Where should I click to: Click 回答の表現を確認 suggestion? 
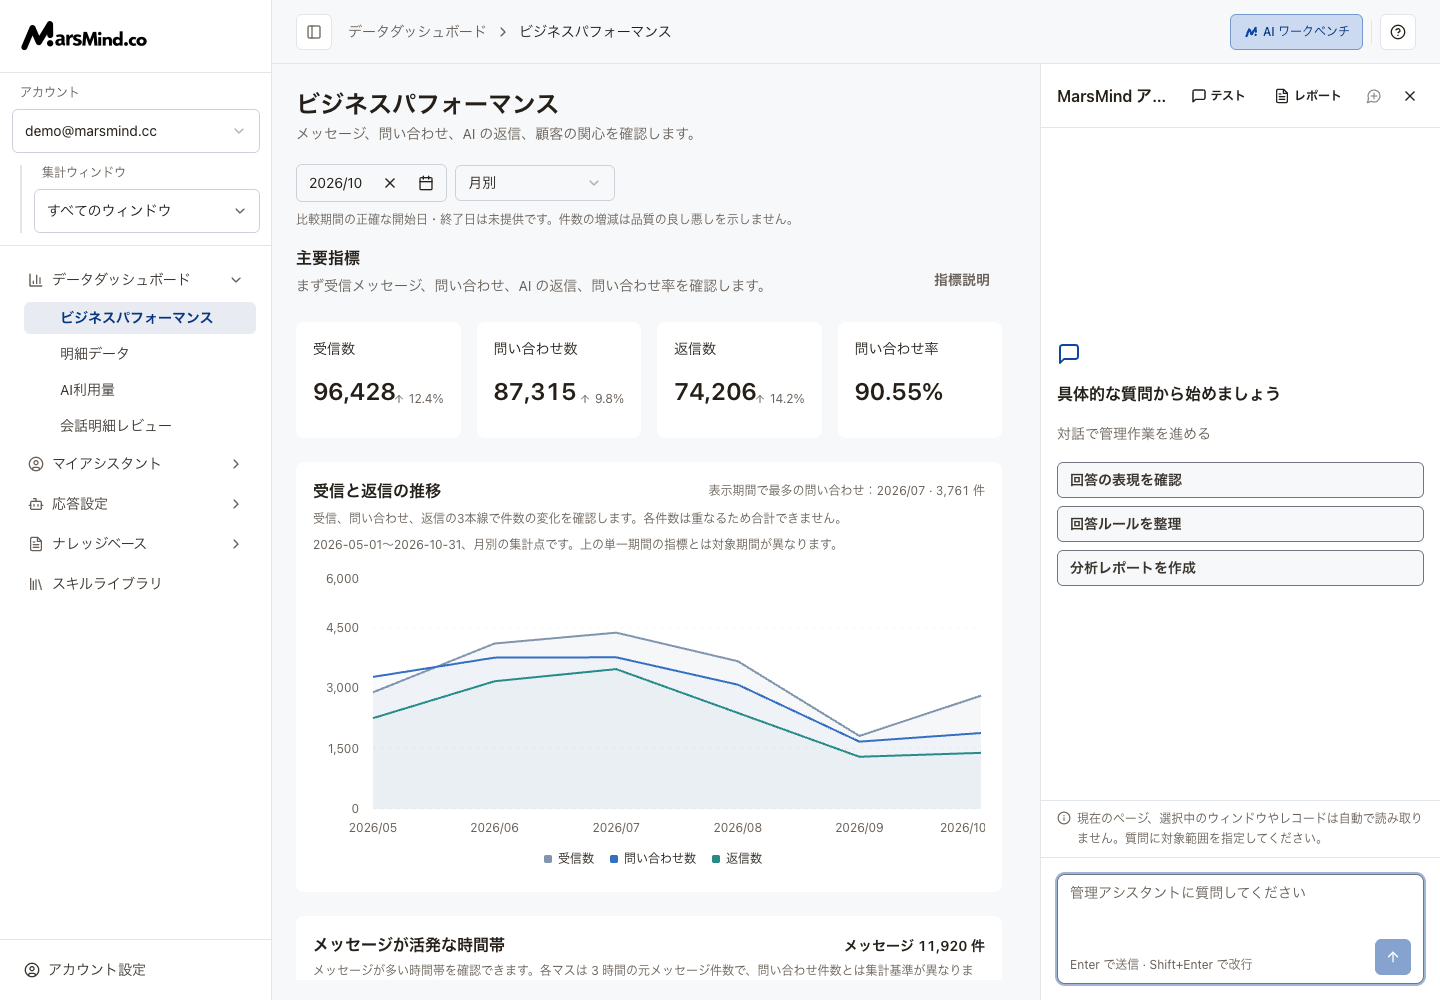click(1240, 480)
